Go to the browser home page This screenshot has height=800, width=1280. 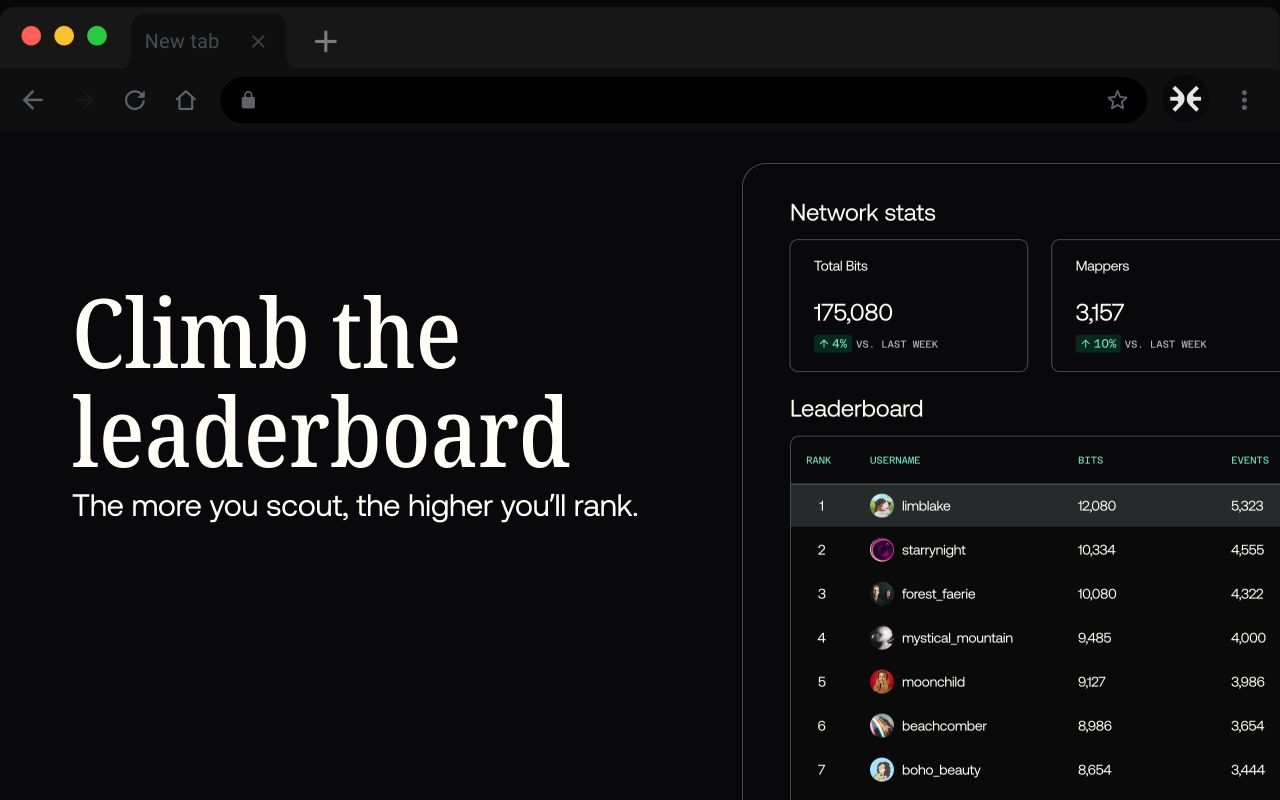(186, 100)
